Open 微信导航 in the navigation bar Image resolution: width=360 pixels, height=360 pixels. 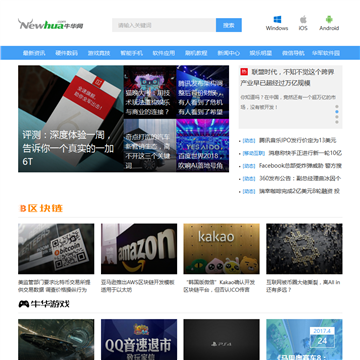click(293, 53)
